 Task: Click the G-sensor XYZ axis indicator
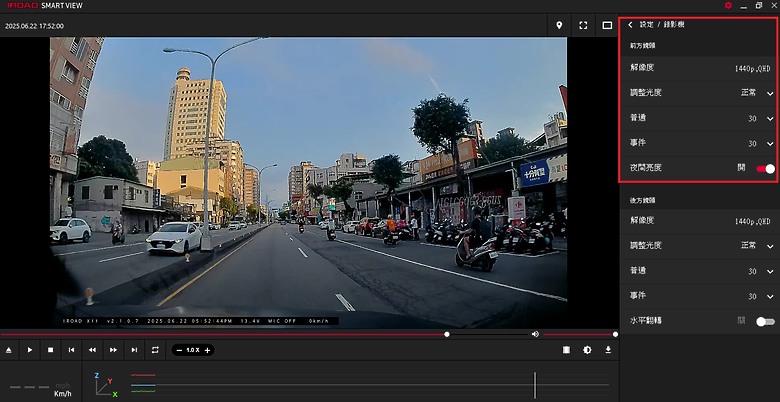pos(106,385)
